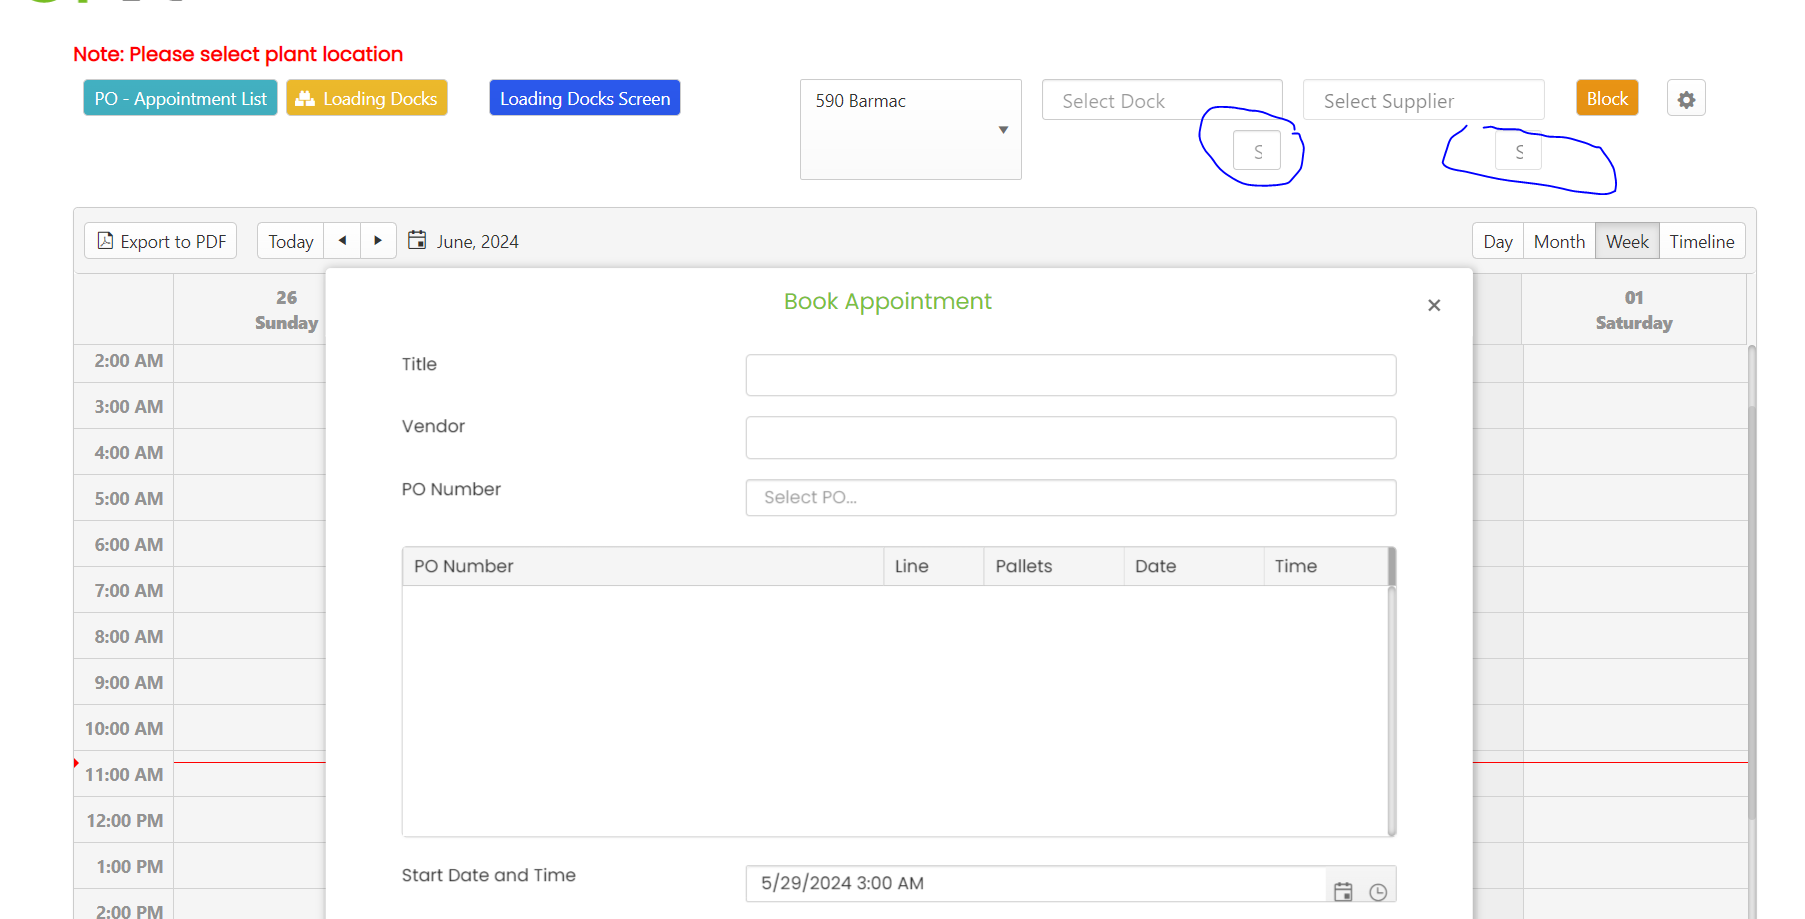Open time picker clock icon
Image resolution: width=1805 pixels, height=919 pixels.
coord(1378,891)
